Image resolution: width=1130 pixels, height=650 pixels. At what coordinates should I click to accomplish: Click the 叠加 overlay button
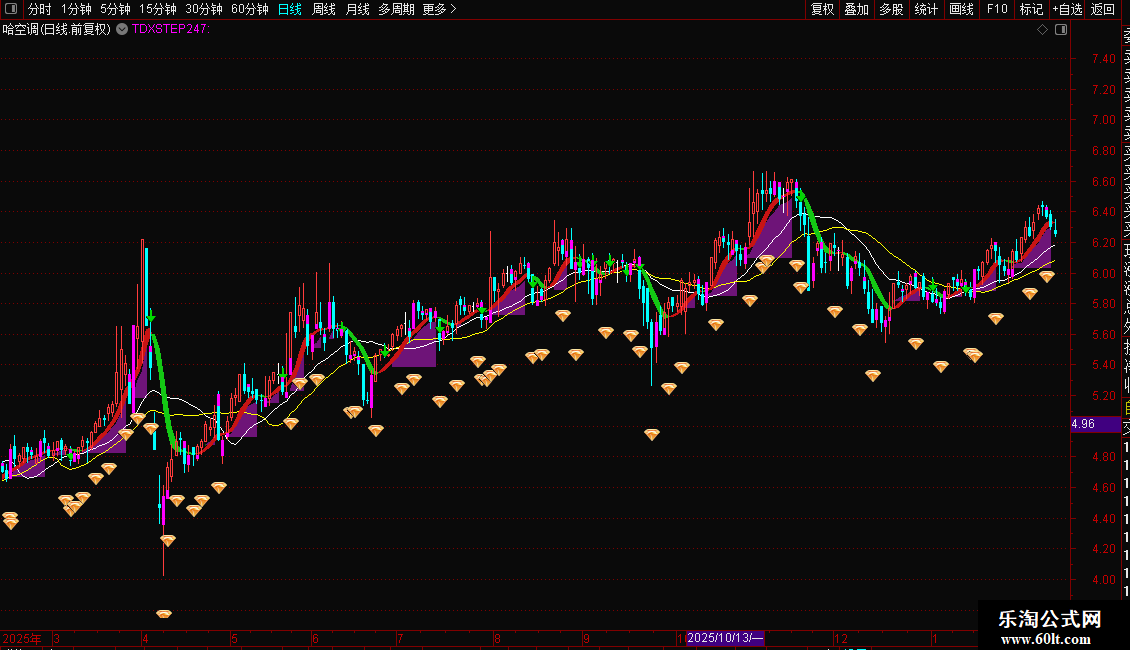pos(857,9)
